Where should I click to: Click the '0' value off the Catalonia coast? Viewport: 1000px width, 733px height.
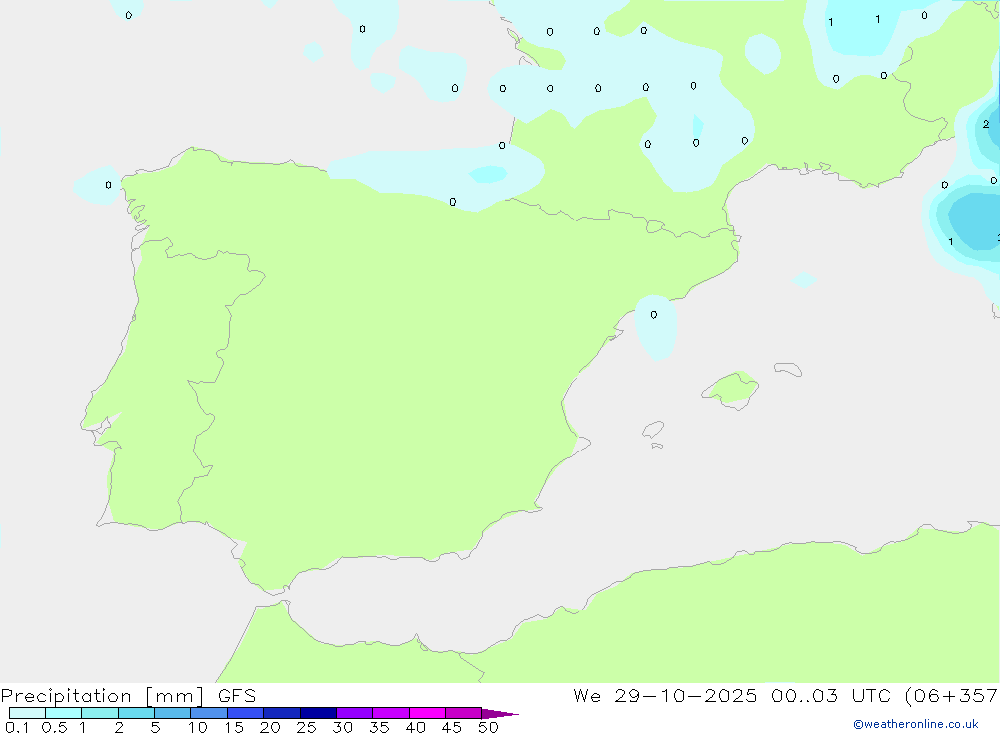[x=654, y=315]
